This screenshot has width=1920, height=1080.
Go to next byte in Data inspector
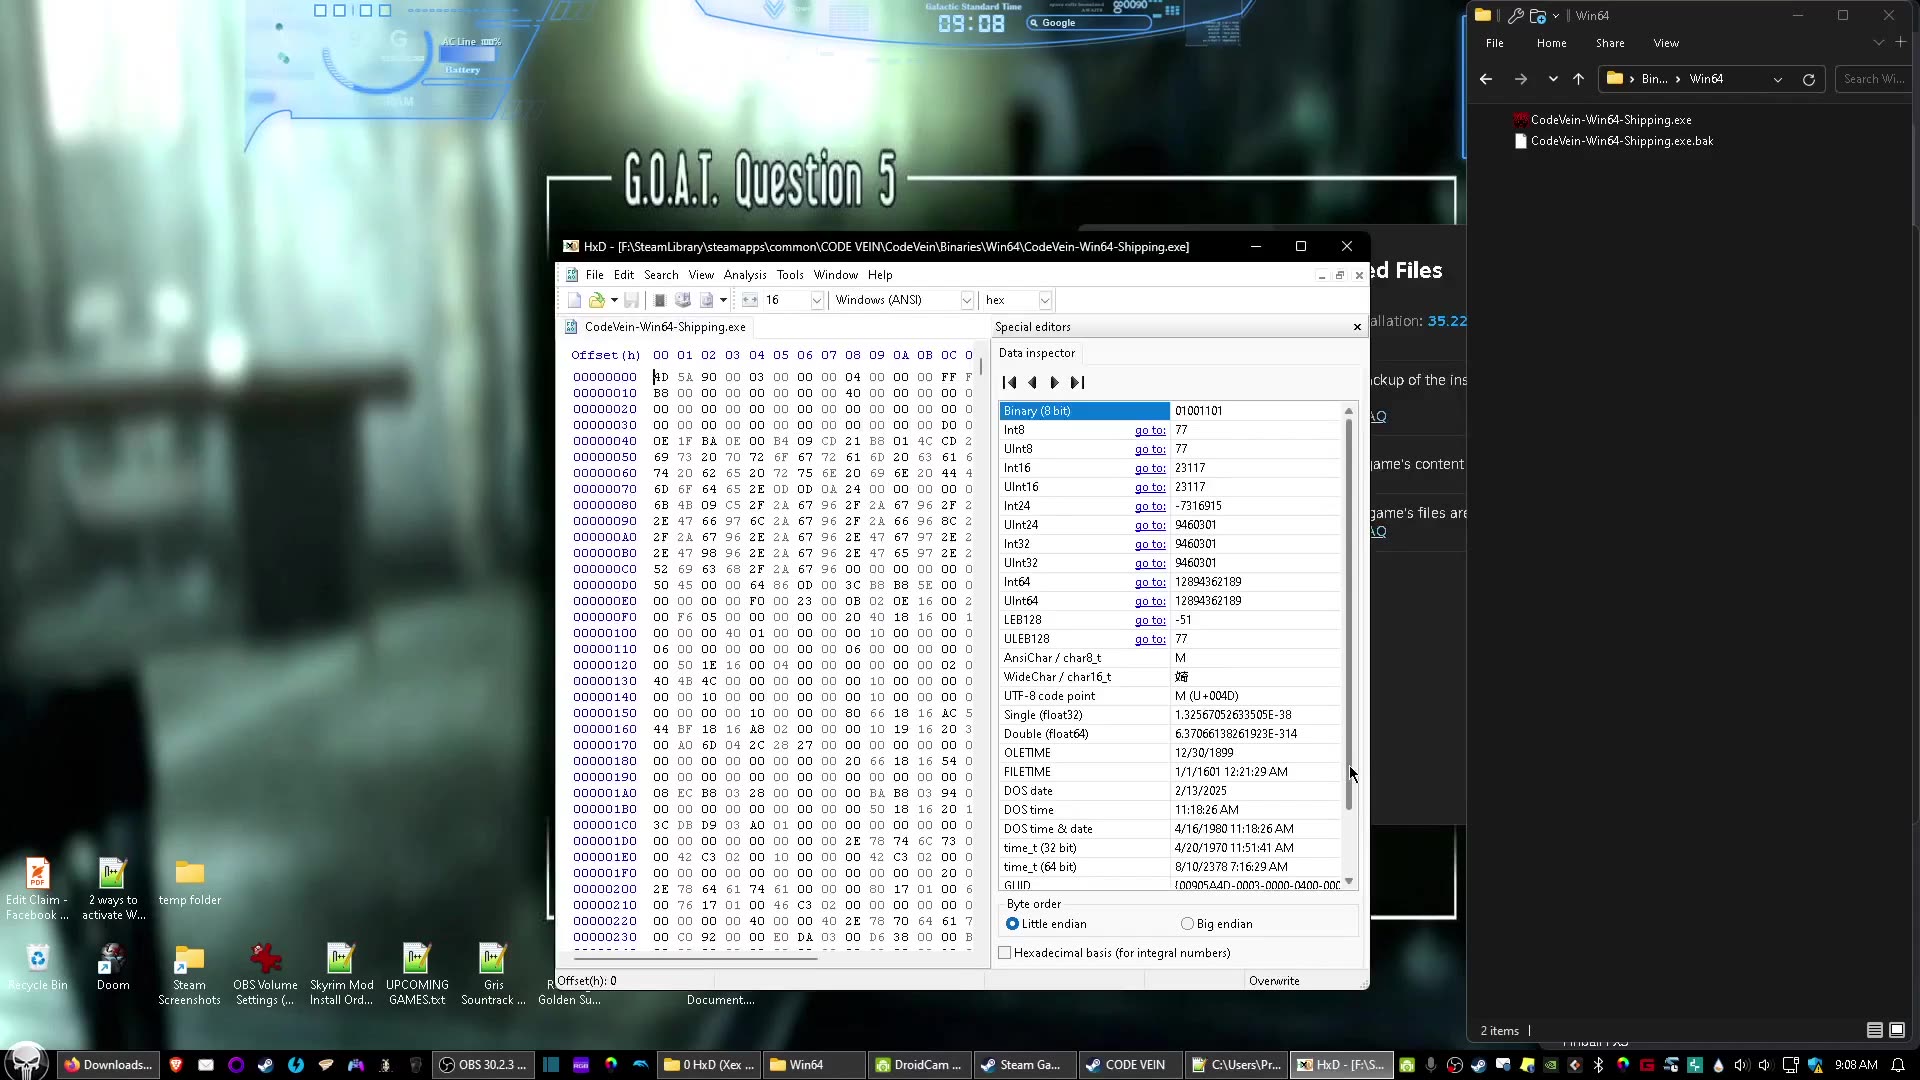[x=1054, y=382]
